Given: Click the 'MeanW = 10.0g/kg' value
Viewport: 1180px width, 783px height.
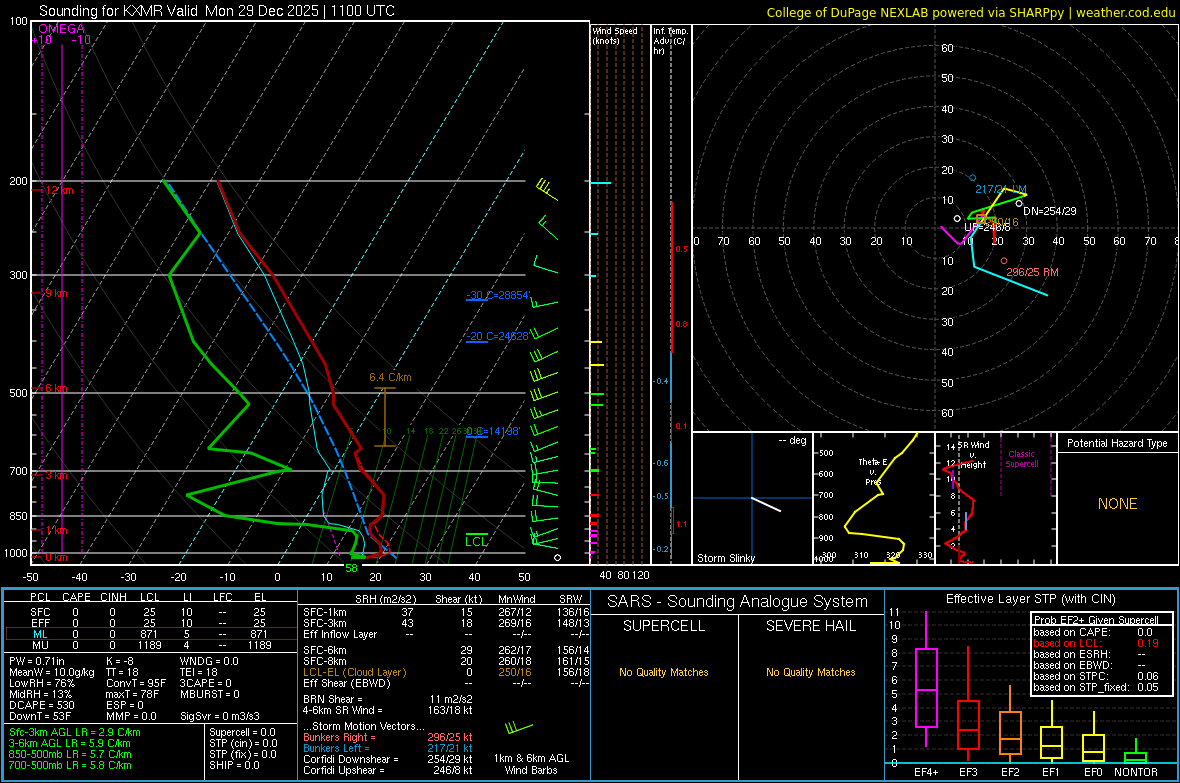Looking at the screenshot, I should point(52,672).
